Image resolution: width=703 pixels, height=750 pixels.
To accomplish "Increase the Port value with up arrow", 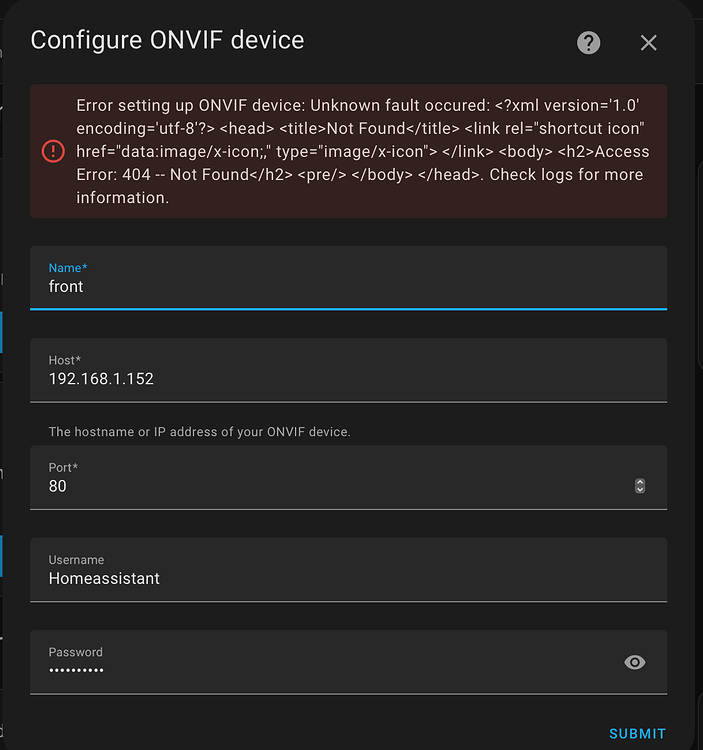I will coord(640,482).
